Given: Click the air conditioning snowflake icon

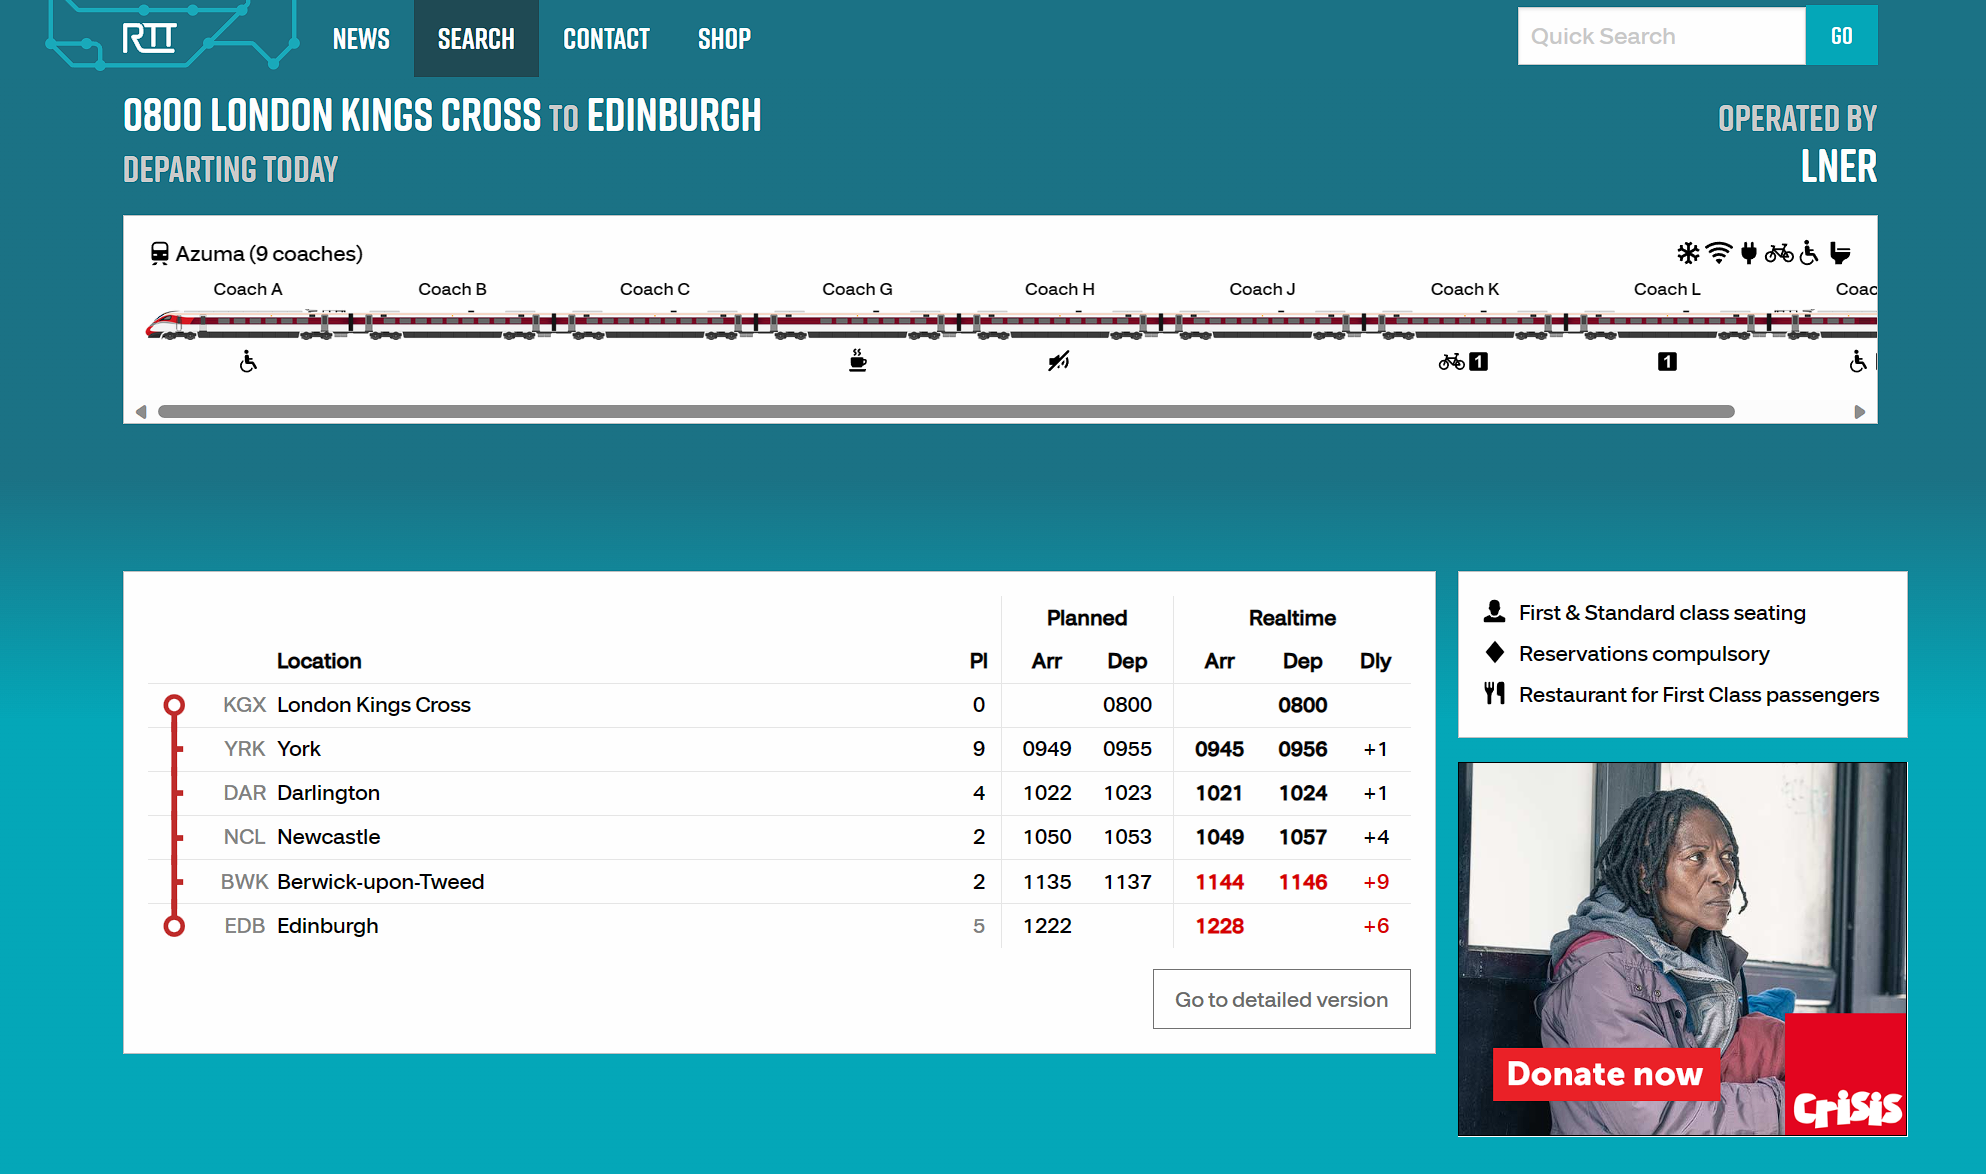Looking at the screenshot, I should click(x=1688, y=253).
